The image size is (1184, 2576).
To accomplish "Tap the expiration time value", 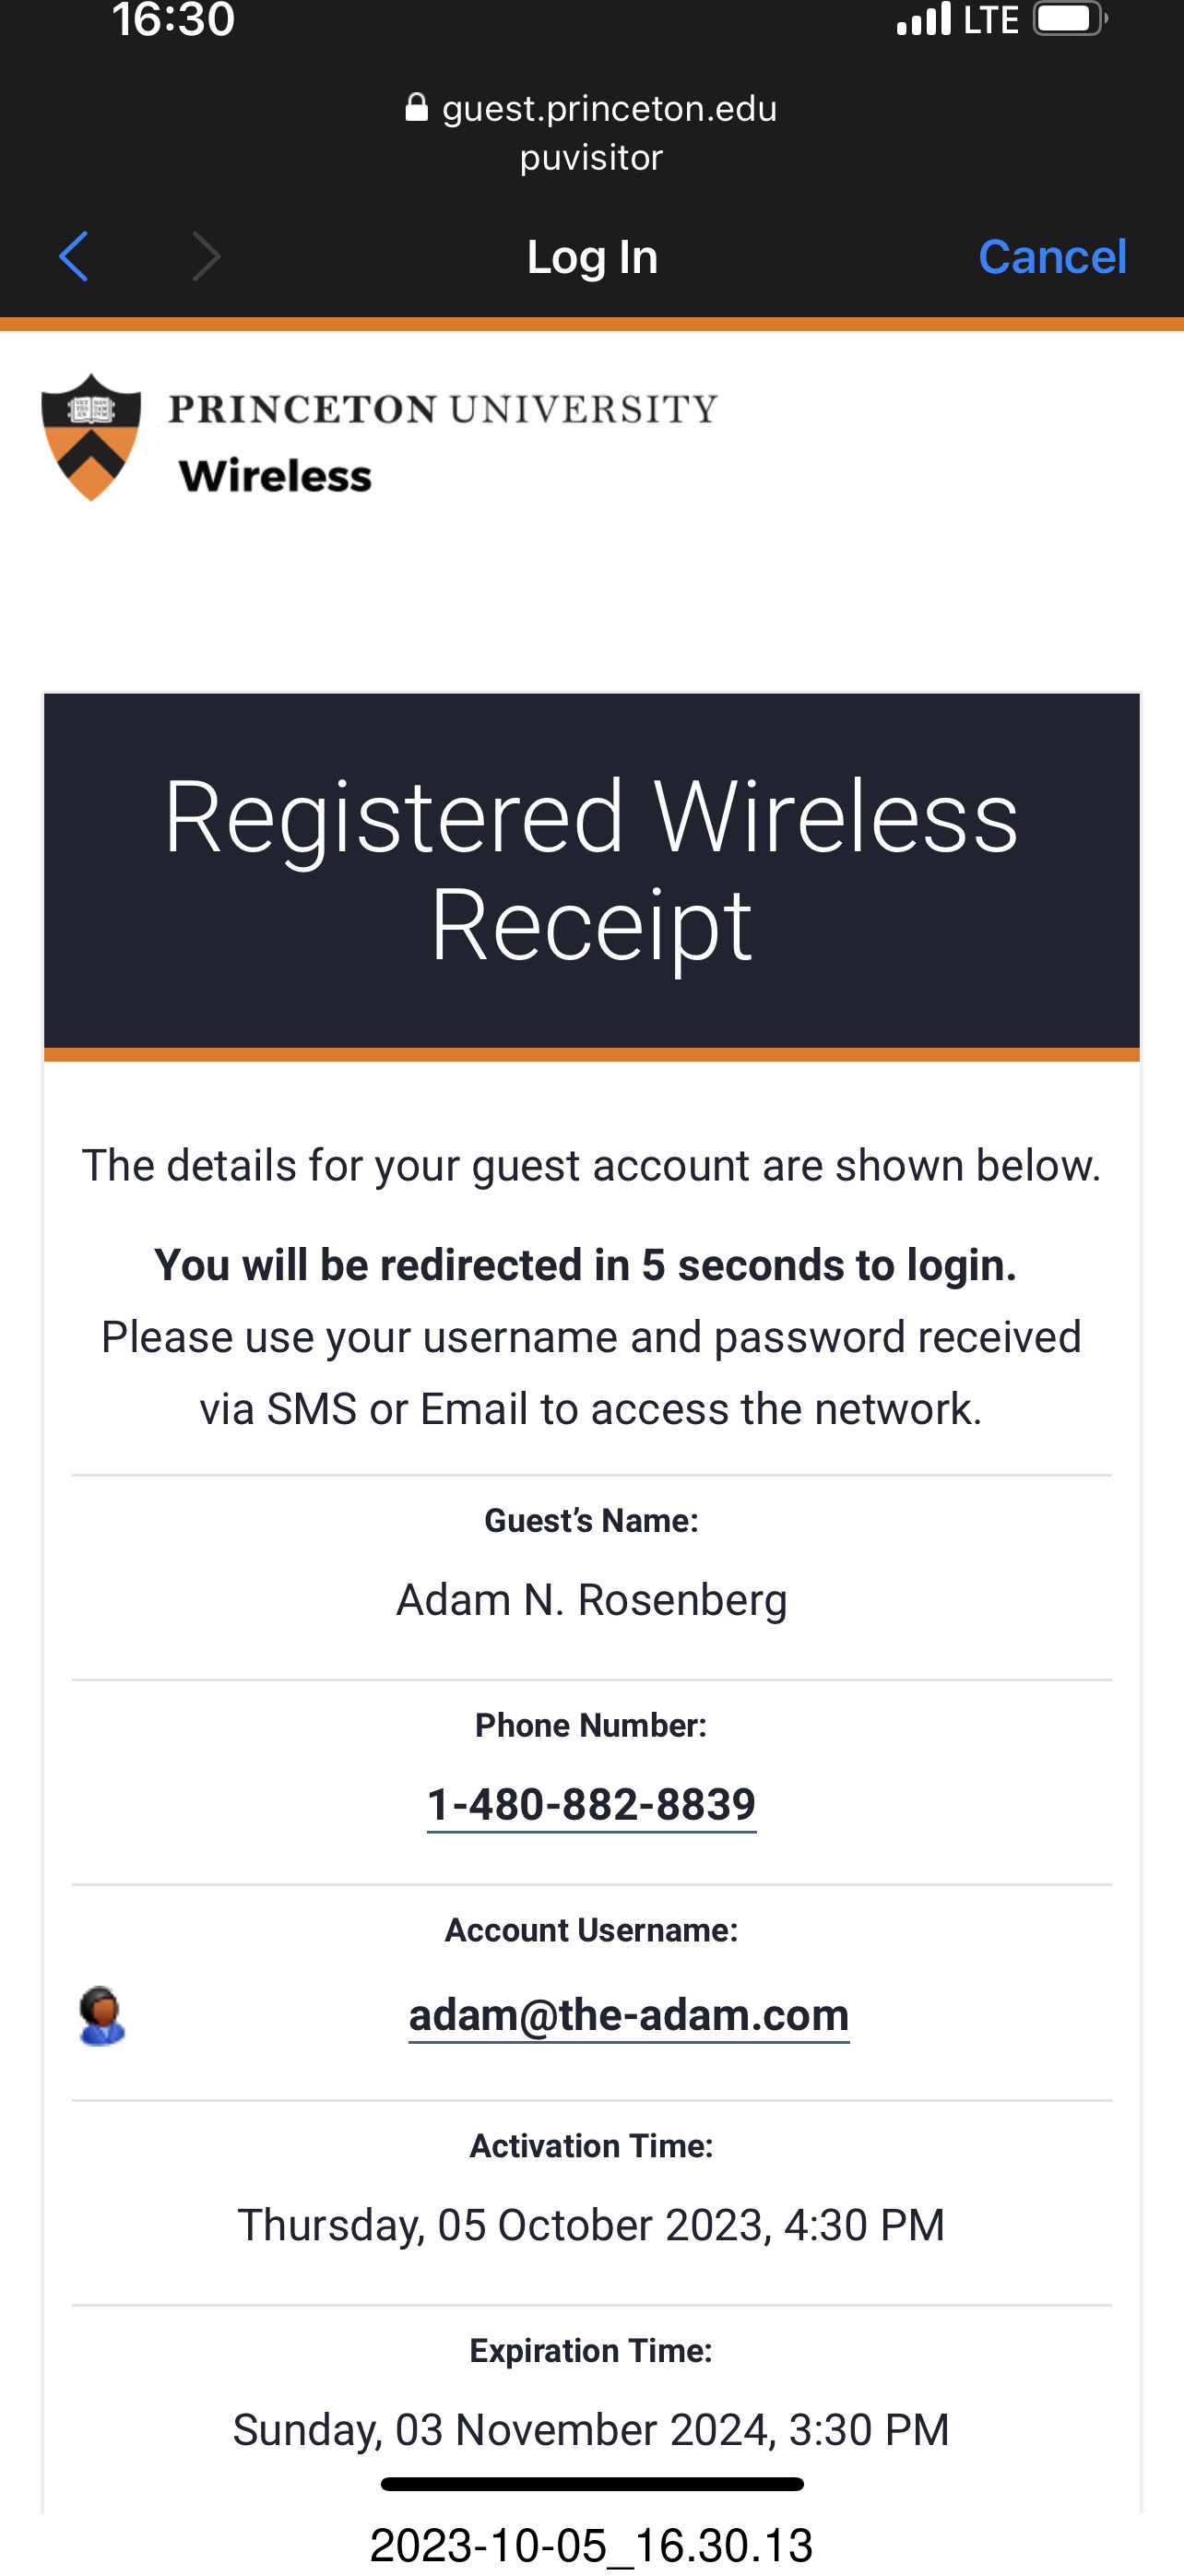I will point(591,2430).
